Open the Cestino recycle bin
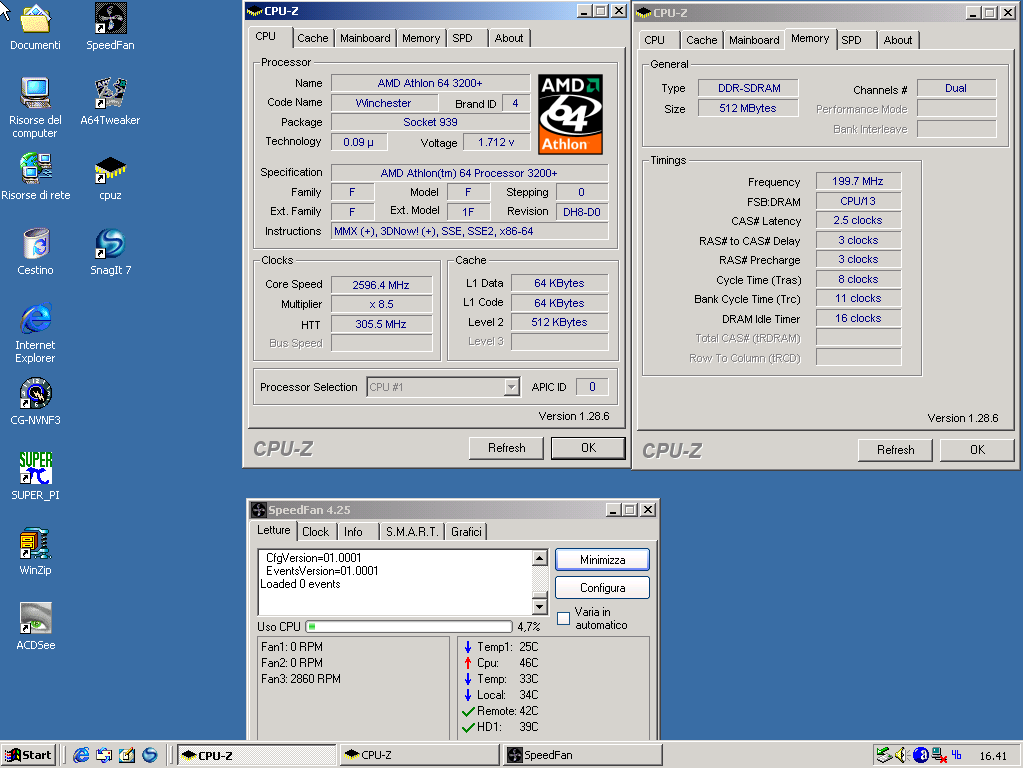The image size is (1023, 768). pyautogui.click(x=35, y=245)
